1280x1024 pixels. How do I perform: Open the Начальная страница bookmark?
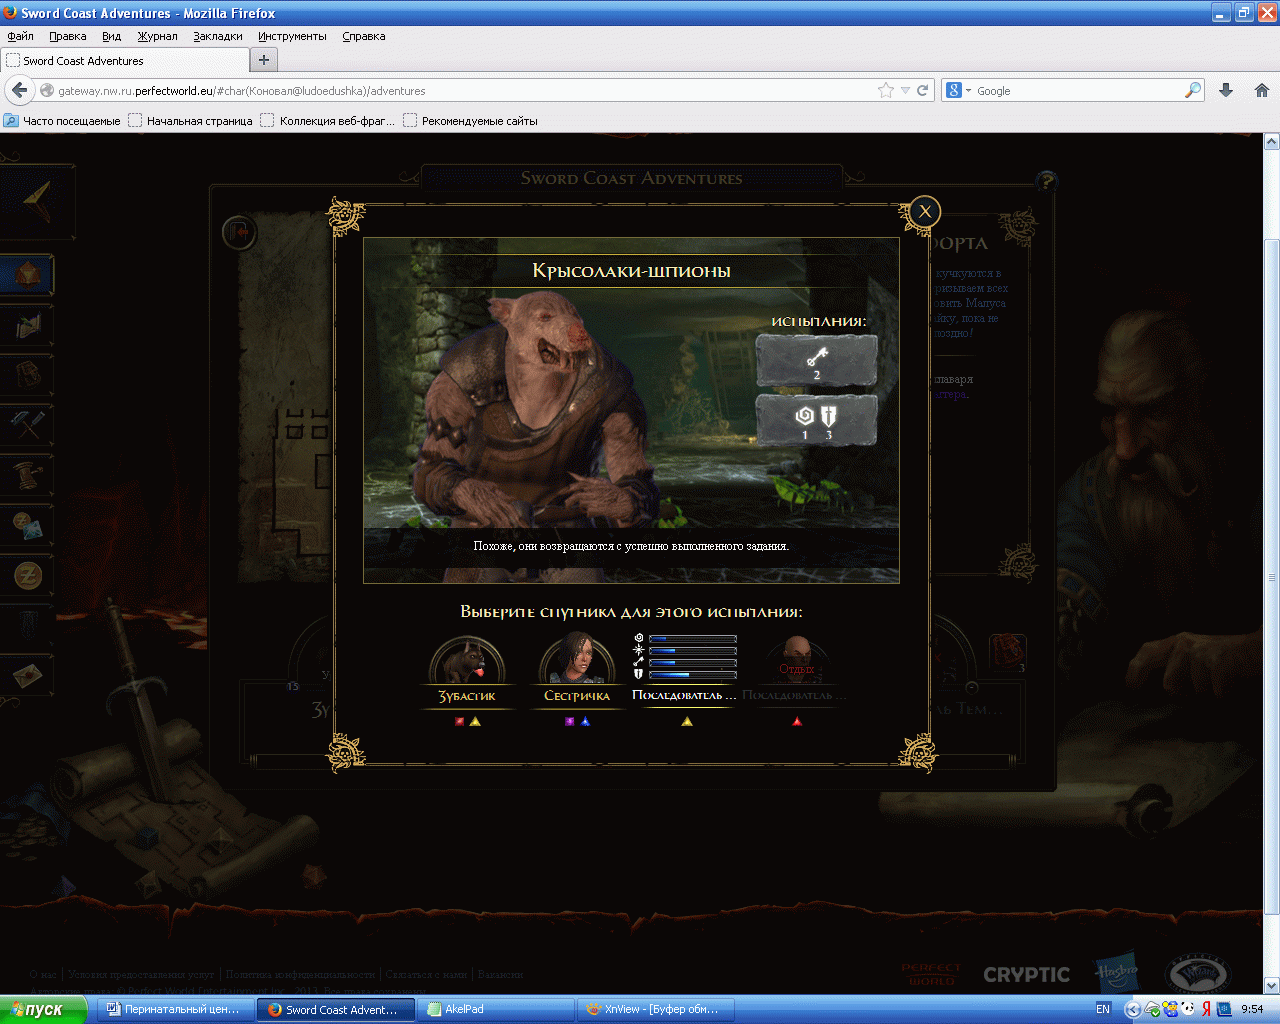tap(191, 121)
